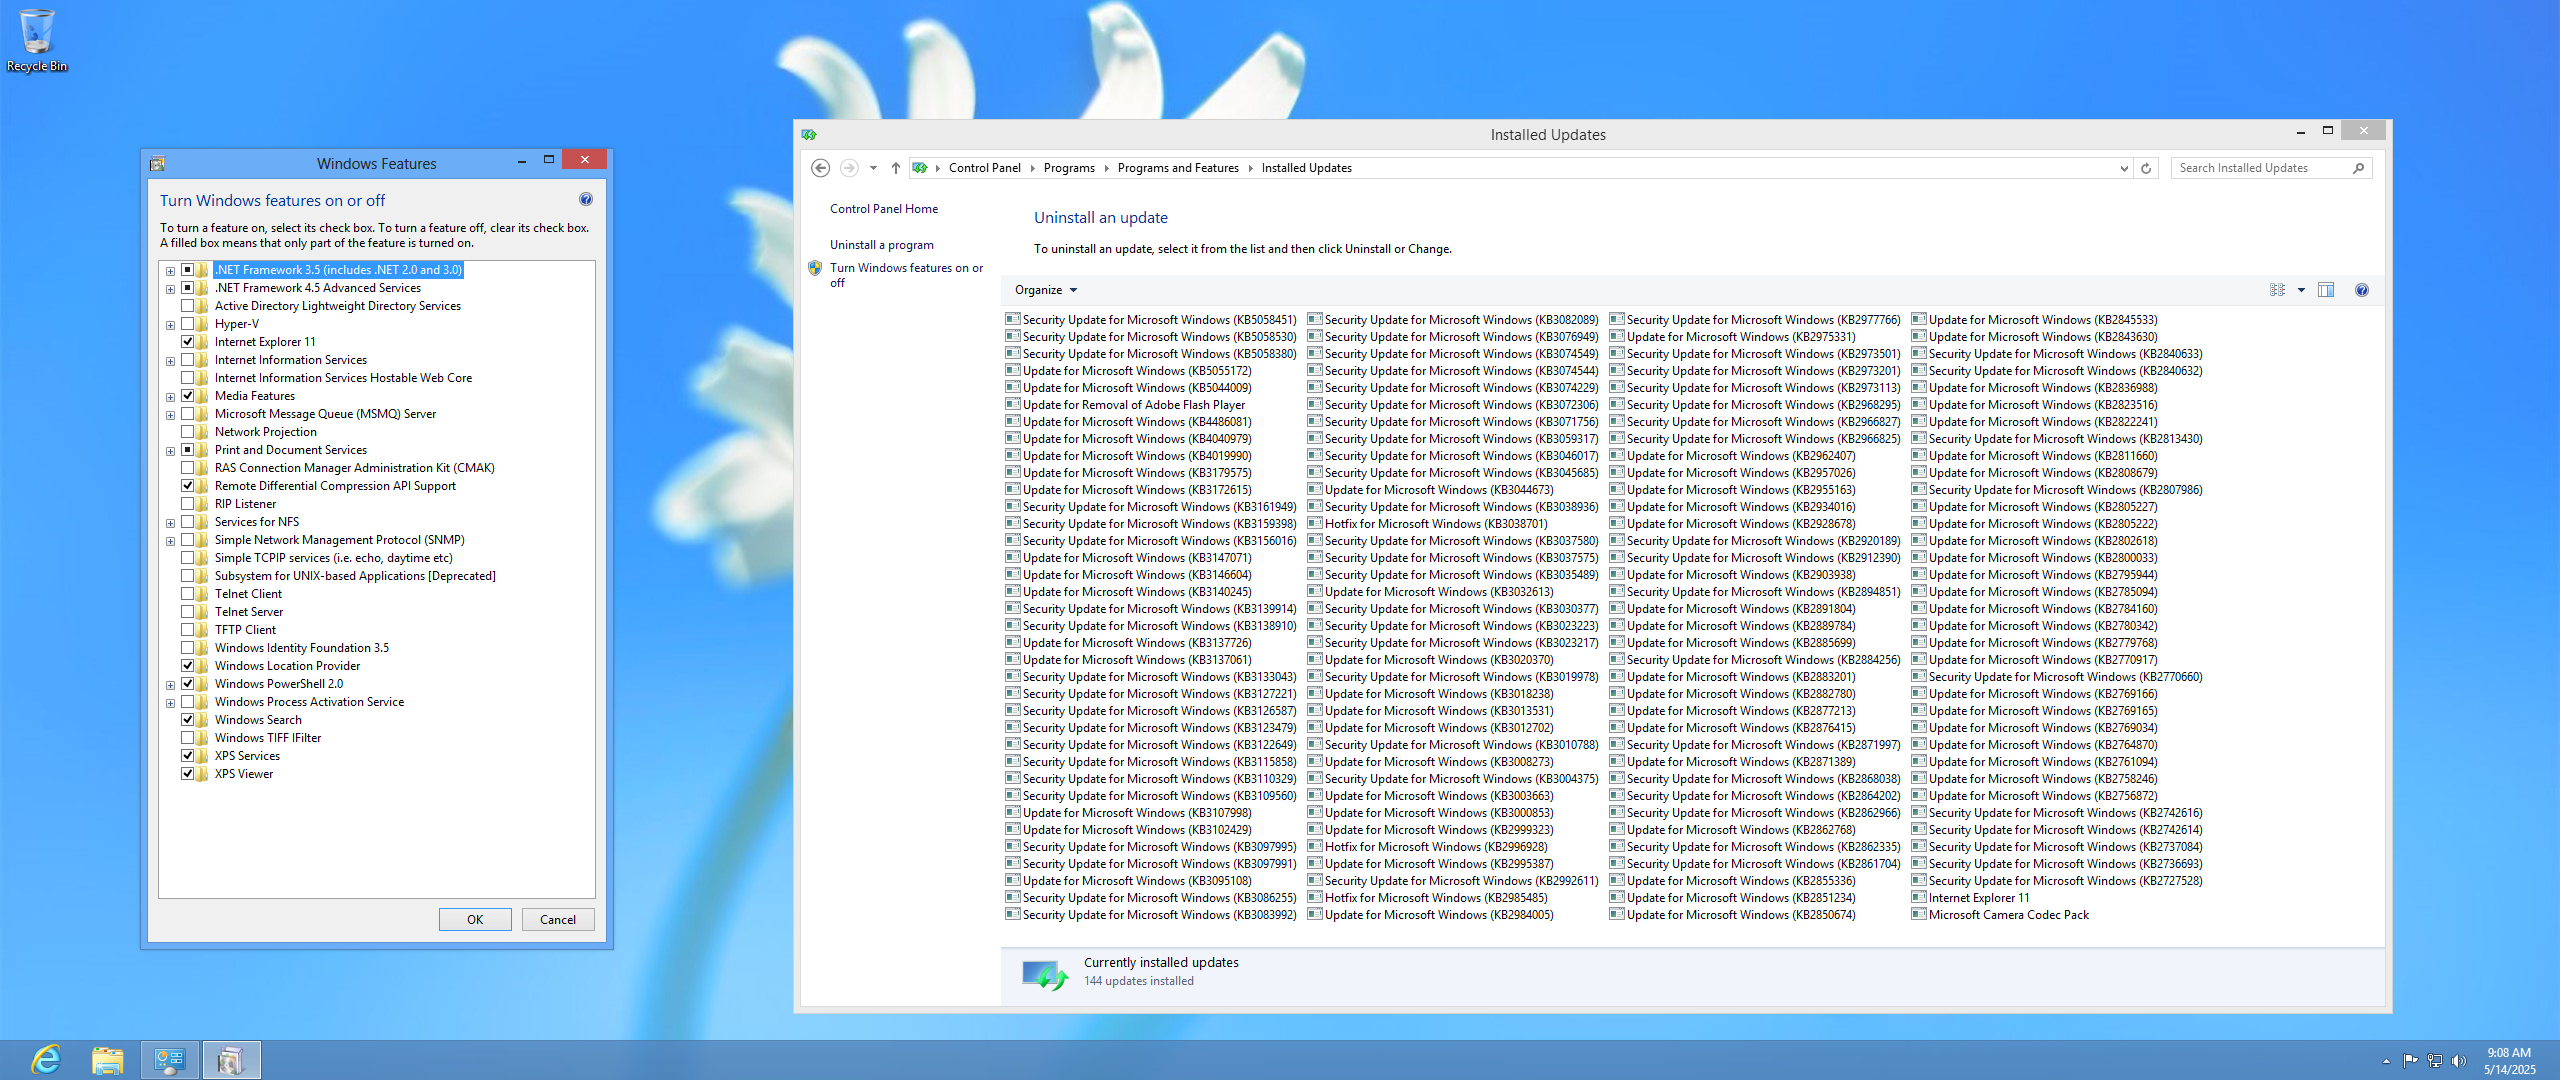The height and width of the screenshot is (1080, 2560).
Task: Toggle the Media Features checkbox
Action: click(x=187, y=396)
